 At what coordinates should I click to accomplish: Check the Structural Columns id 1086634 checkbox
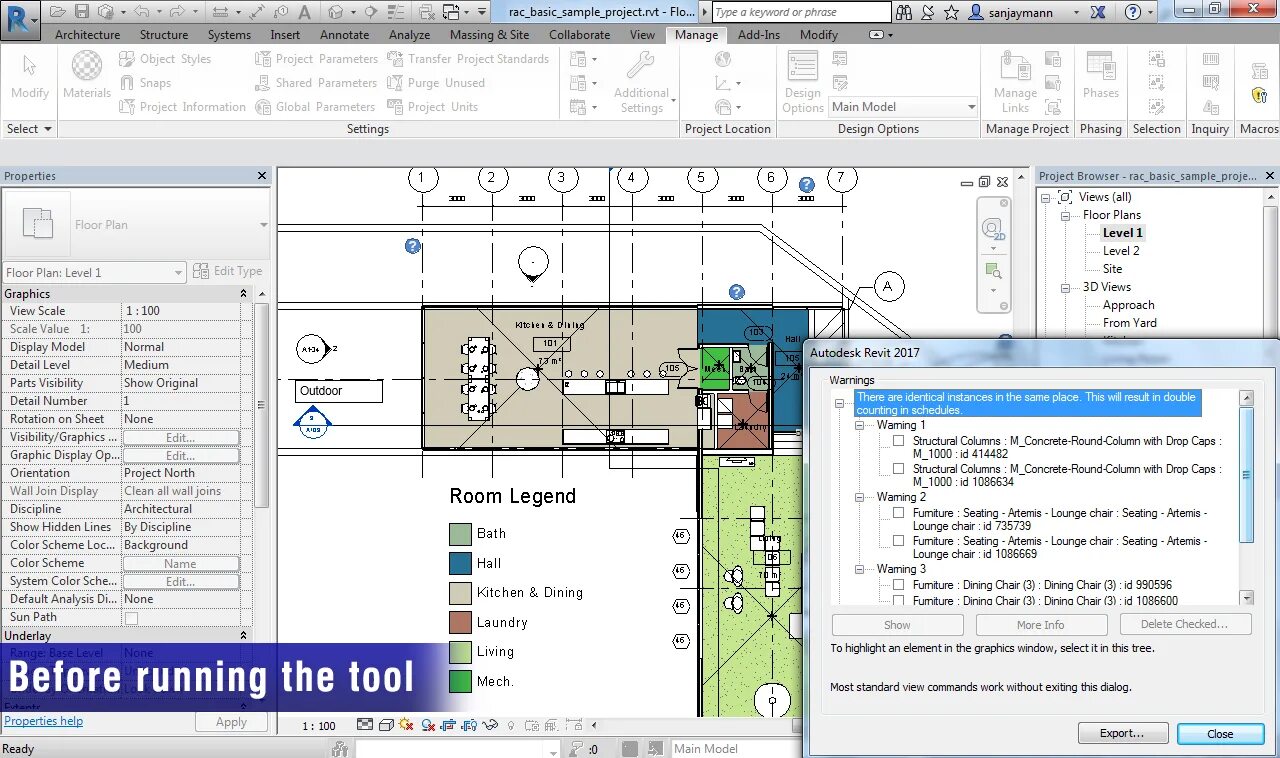[899, 469]
